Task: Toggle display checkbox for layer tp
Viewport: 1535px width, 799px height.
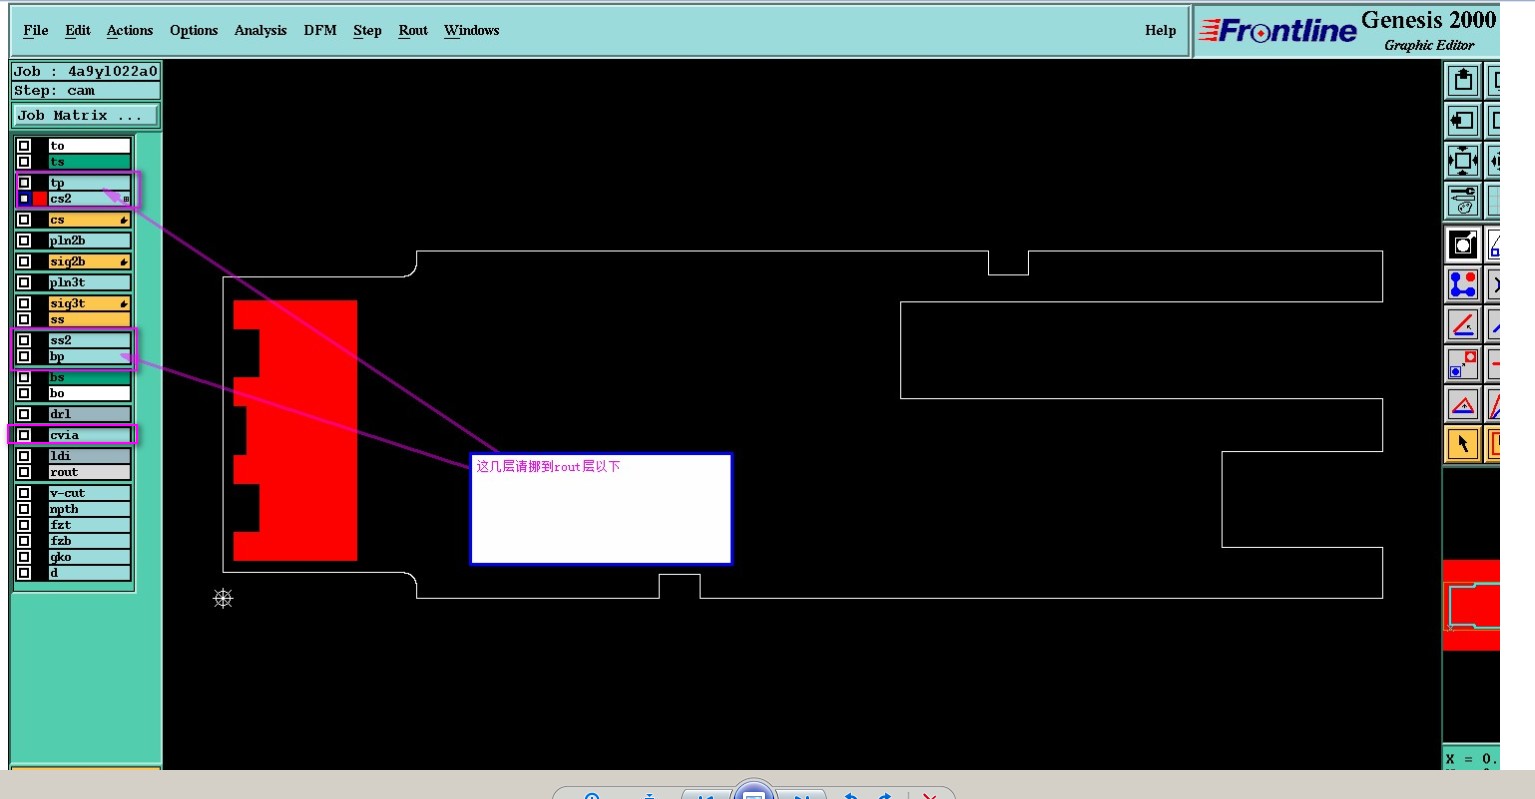Action: click(24, 183)
